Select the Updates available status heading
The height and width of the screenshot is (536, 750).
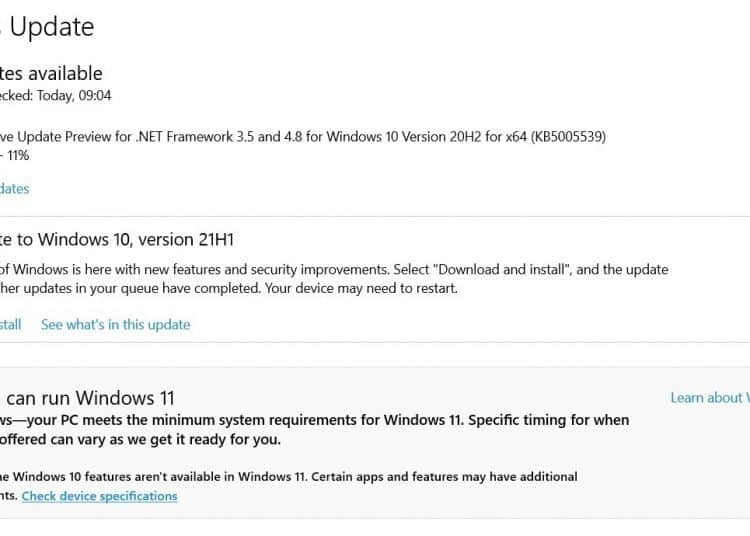point(51,74)
